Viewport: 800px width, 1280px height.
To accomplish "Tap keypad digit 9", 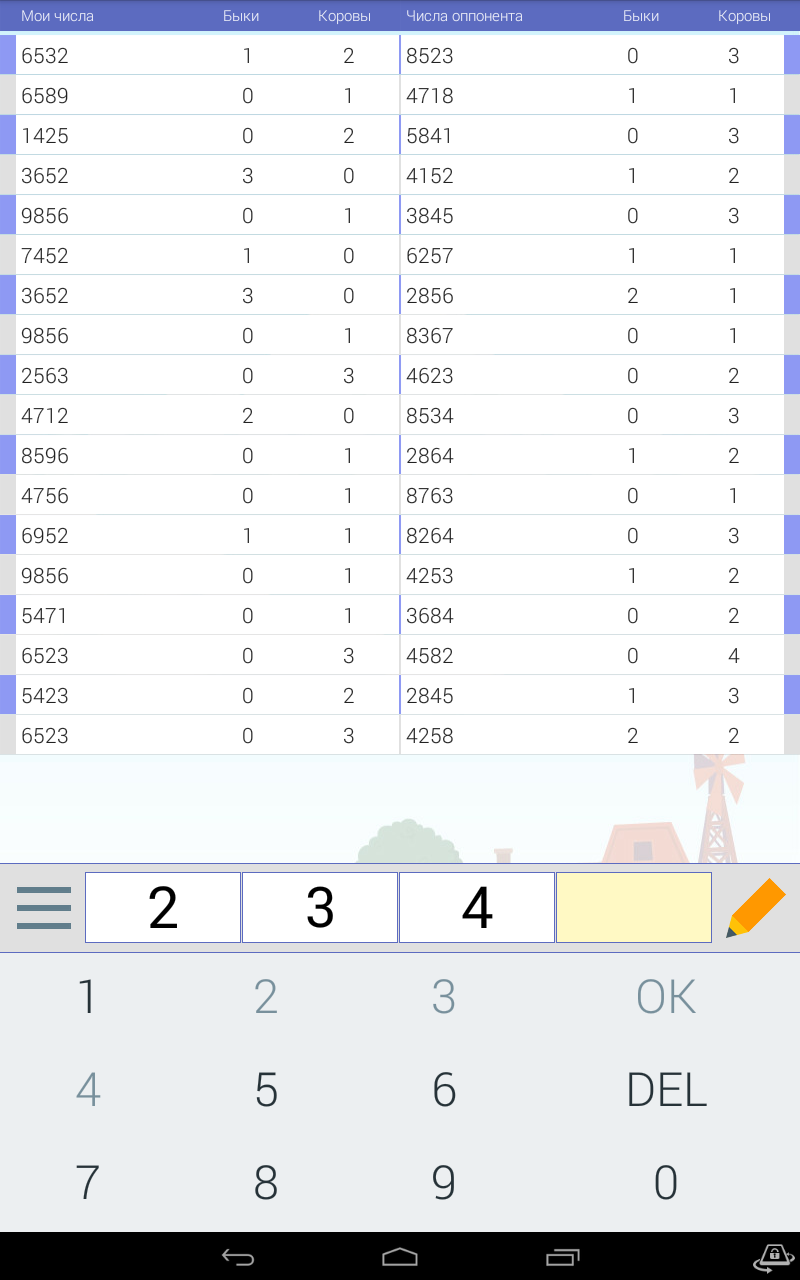I will (x=444, y=1183).
